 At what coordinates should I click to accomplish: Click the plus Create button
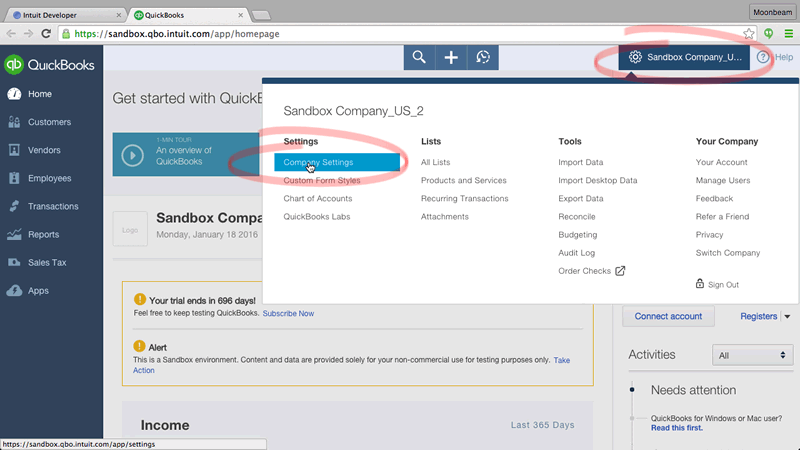451,57
